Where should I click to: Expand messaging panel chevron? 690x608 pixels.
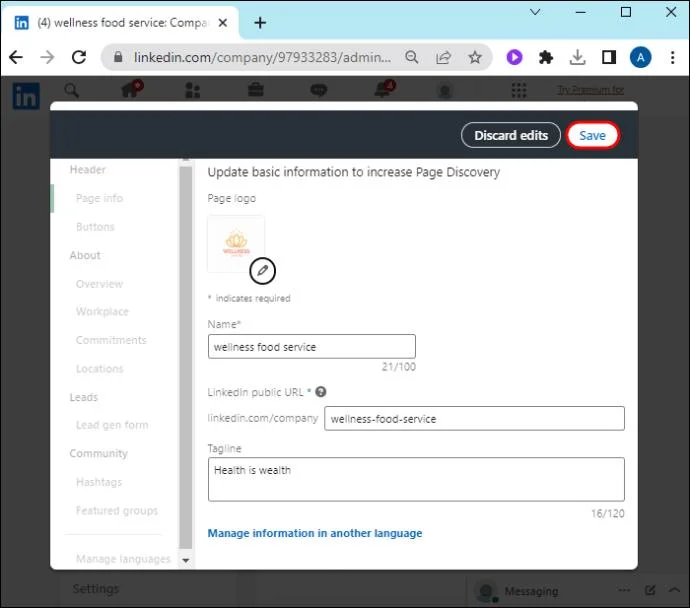coord(674,590)
